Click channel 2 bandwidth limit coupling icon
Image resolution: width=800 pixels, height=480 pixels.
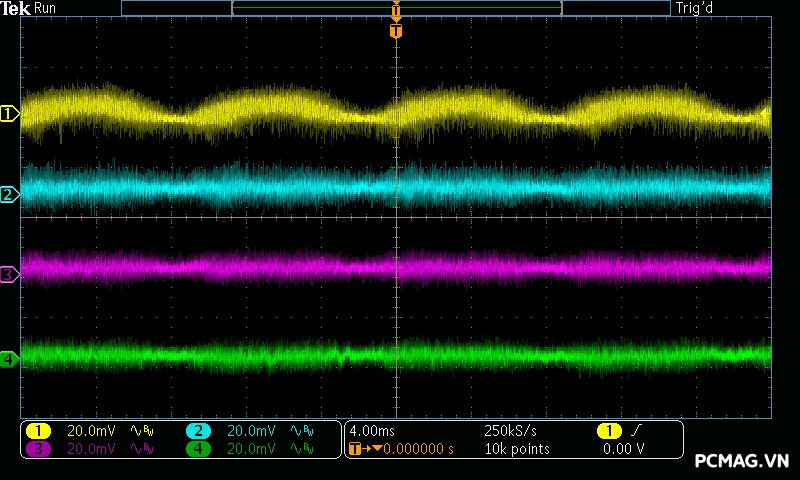point(300,430)
